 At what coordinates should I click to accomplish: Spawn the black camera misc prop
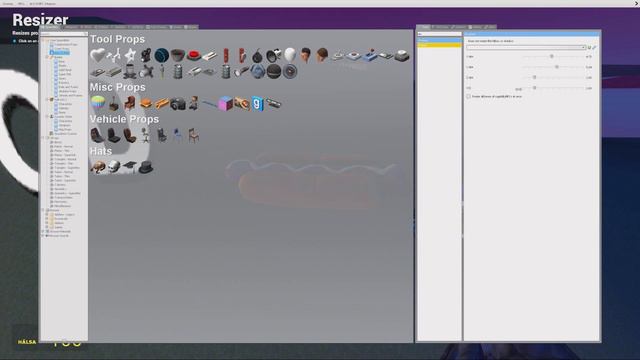pyautogui.click(x=178, y=103)
